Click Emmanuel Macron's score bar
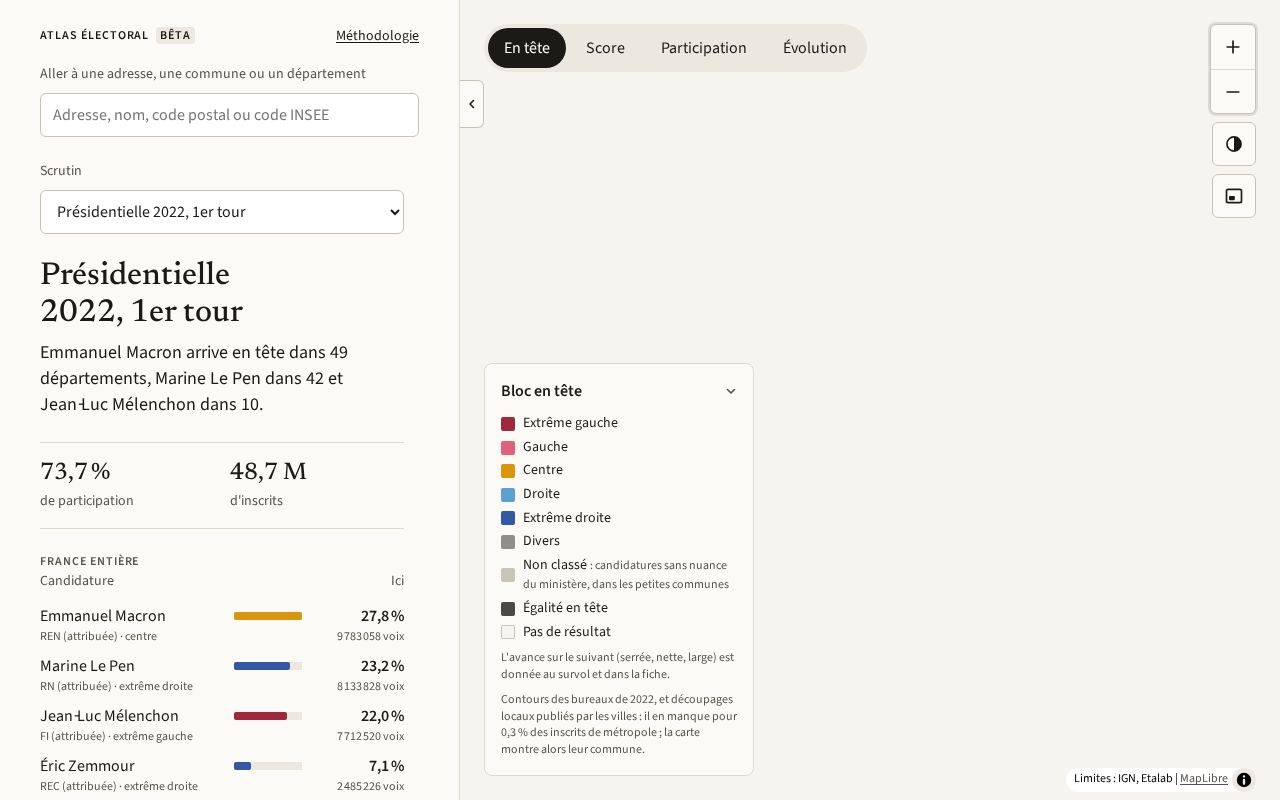The height and width of the screenshot is (800, 1280). [268, 616]
